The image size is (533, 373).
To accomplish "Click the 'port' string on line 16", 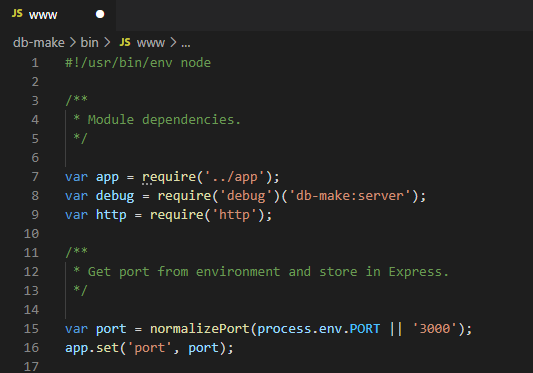I will click(150, 348).
